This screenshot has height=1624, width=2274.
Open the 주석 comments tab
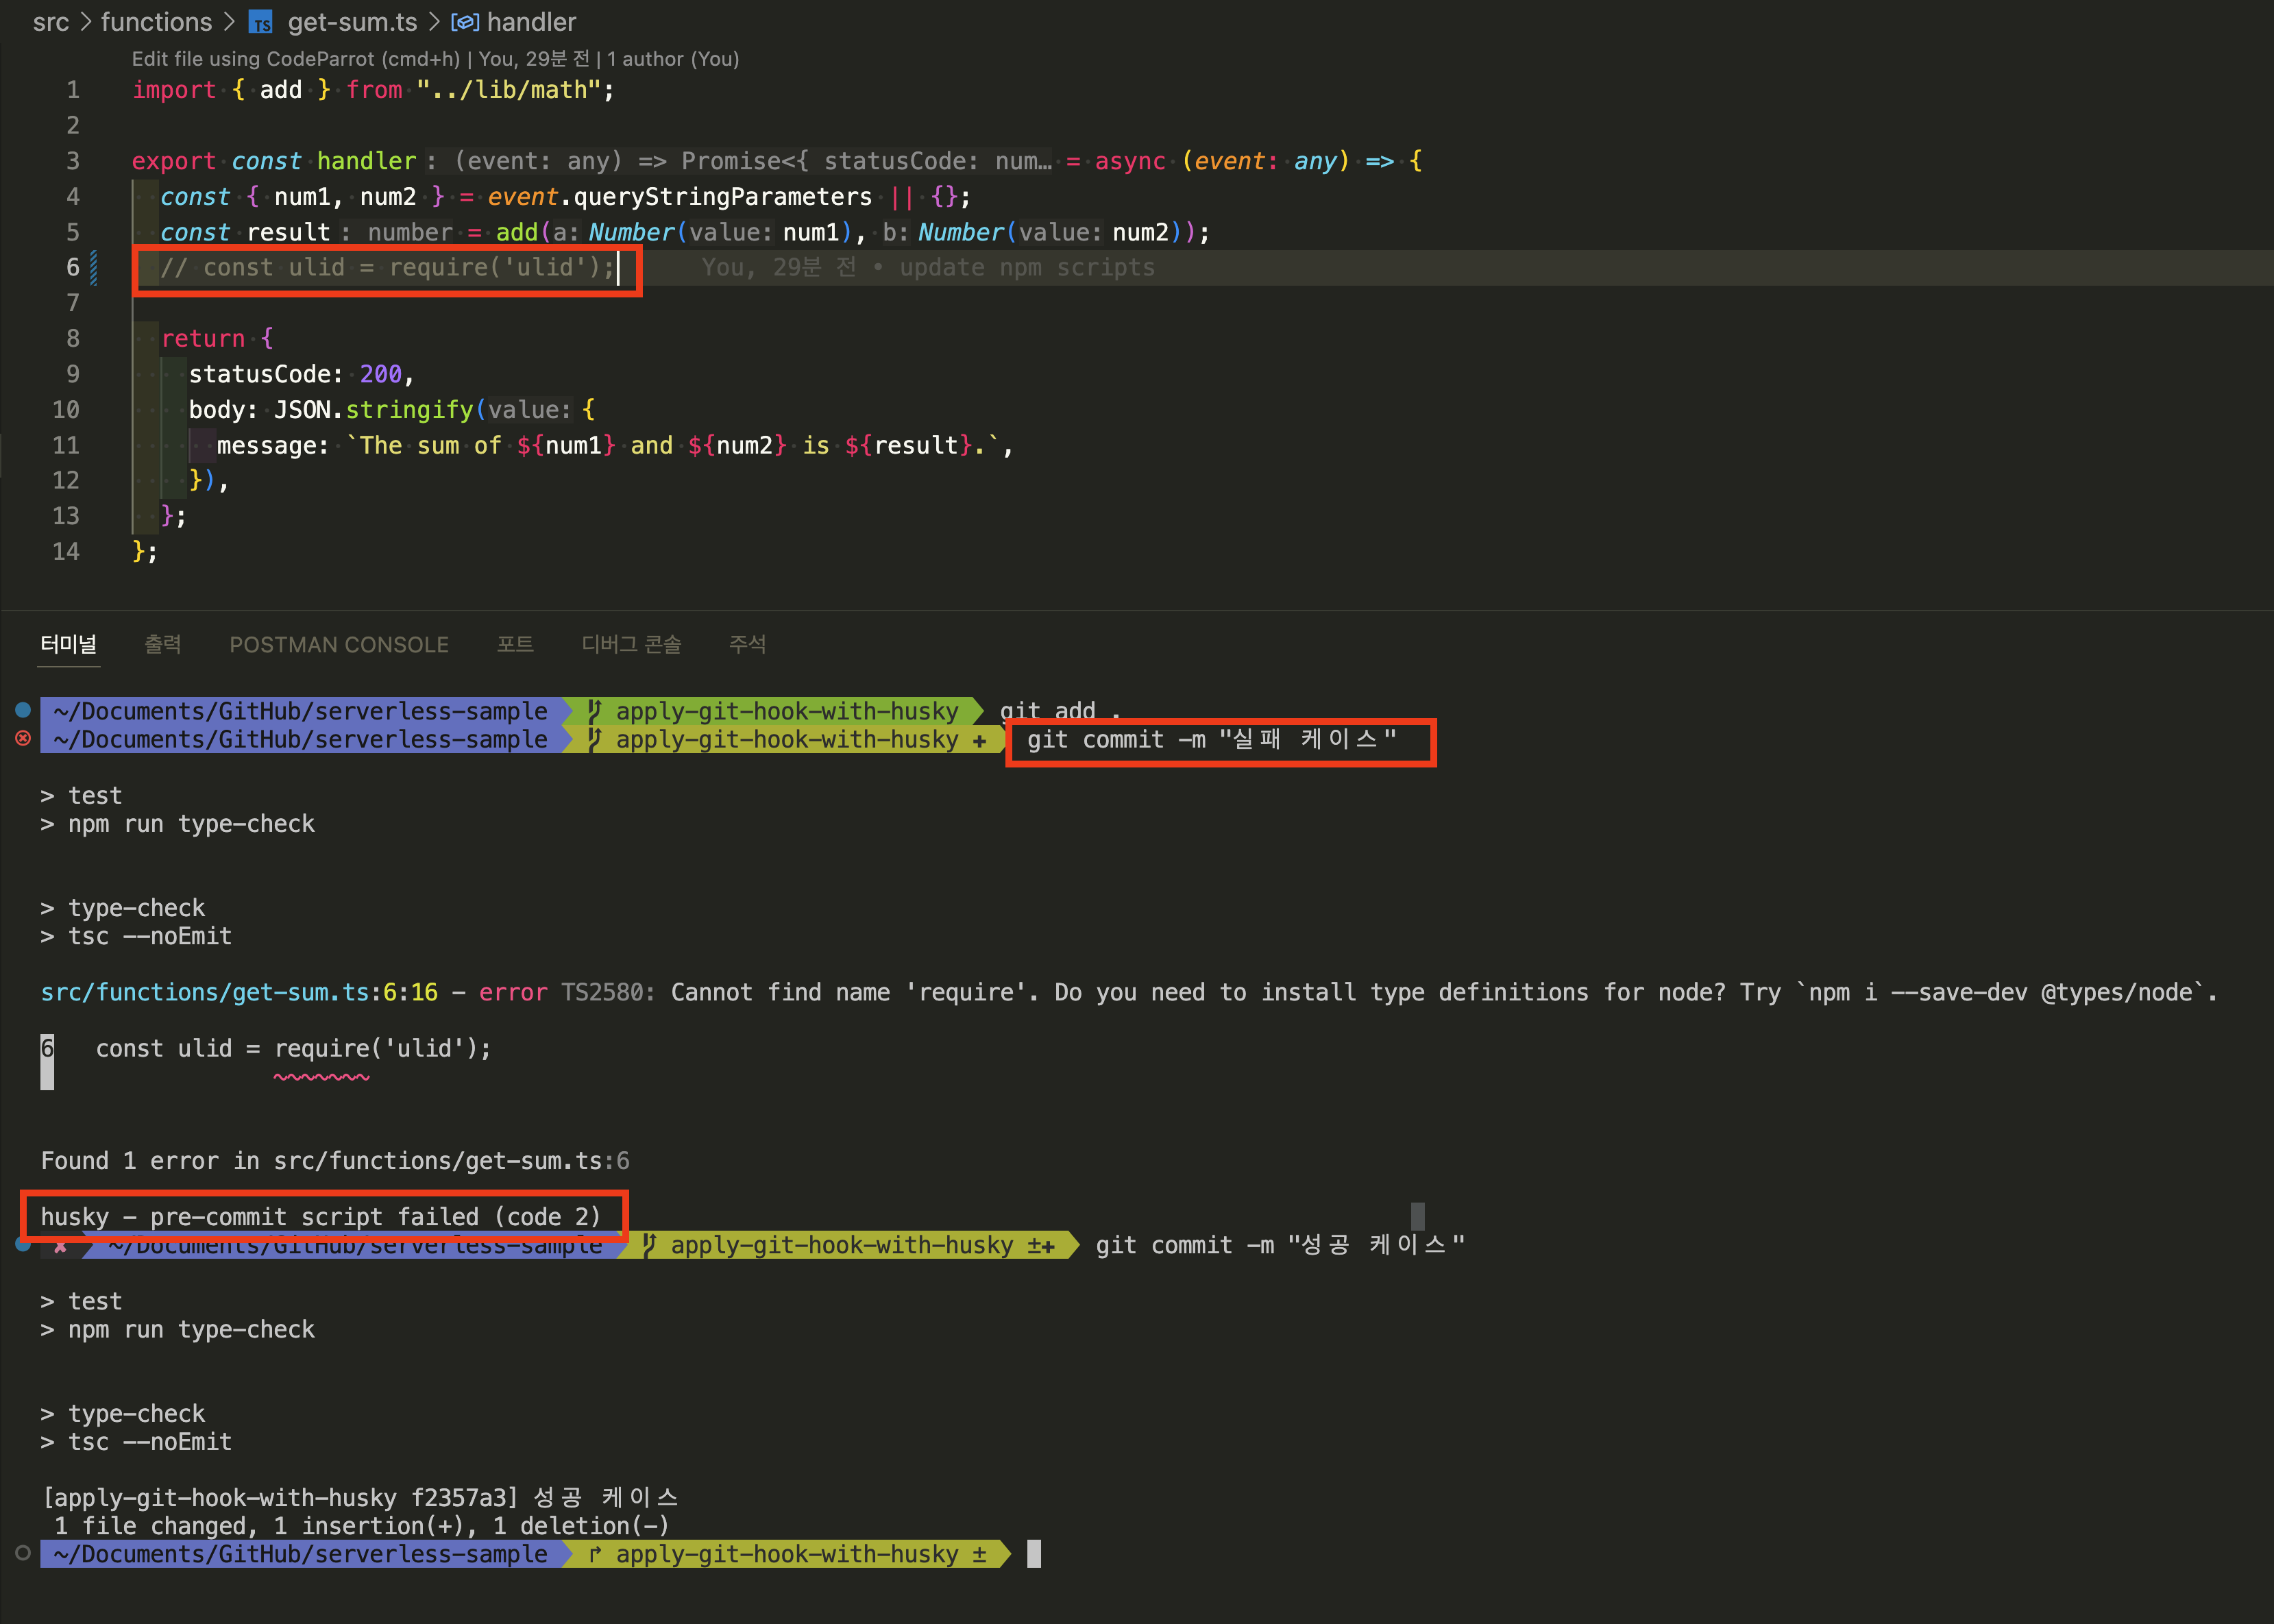coord(747,644)
